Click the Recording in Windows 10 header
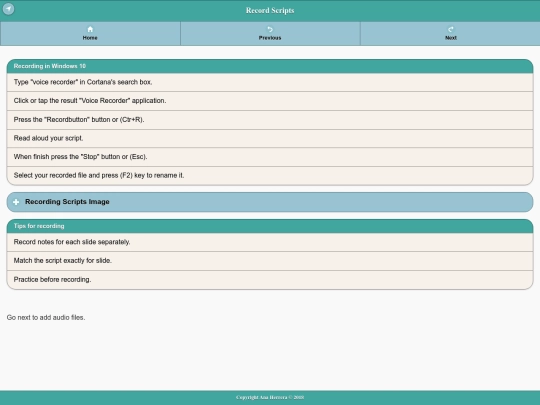 coord(270,66)
